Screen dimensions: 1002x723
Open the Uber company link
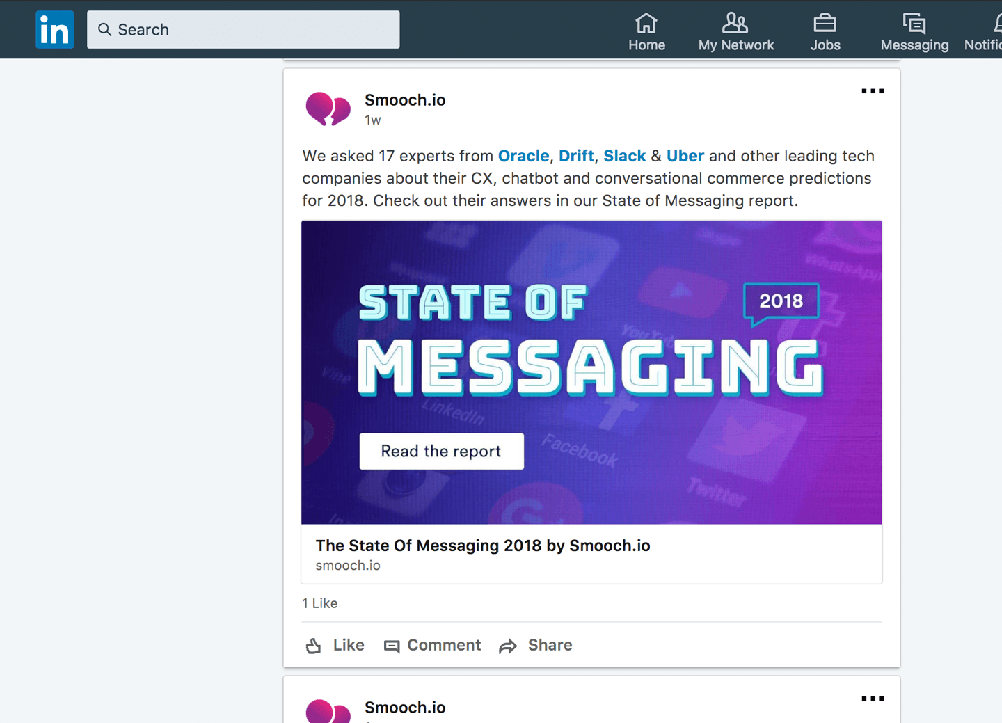[x=685, y=156]
